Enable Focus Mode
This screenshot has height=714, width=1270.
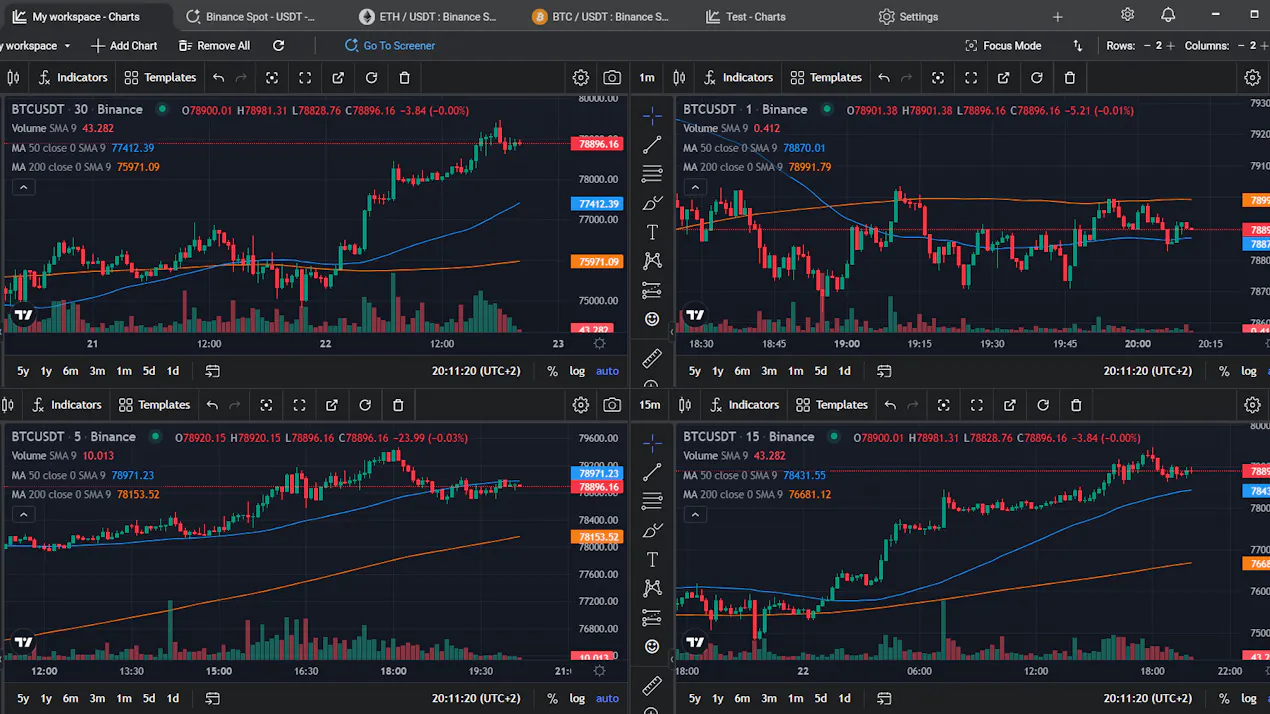click(x=1003, y=45)
